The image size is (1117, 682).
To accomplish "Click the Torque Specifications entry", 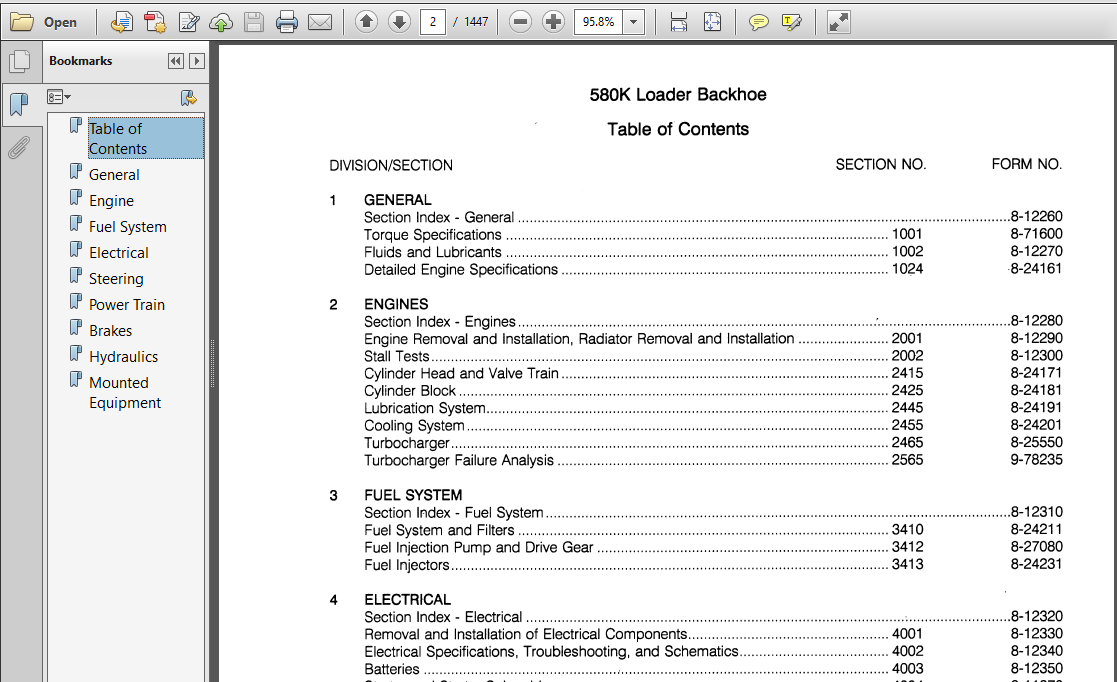I will (432, 234).
